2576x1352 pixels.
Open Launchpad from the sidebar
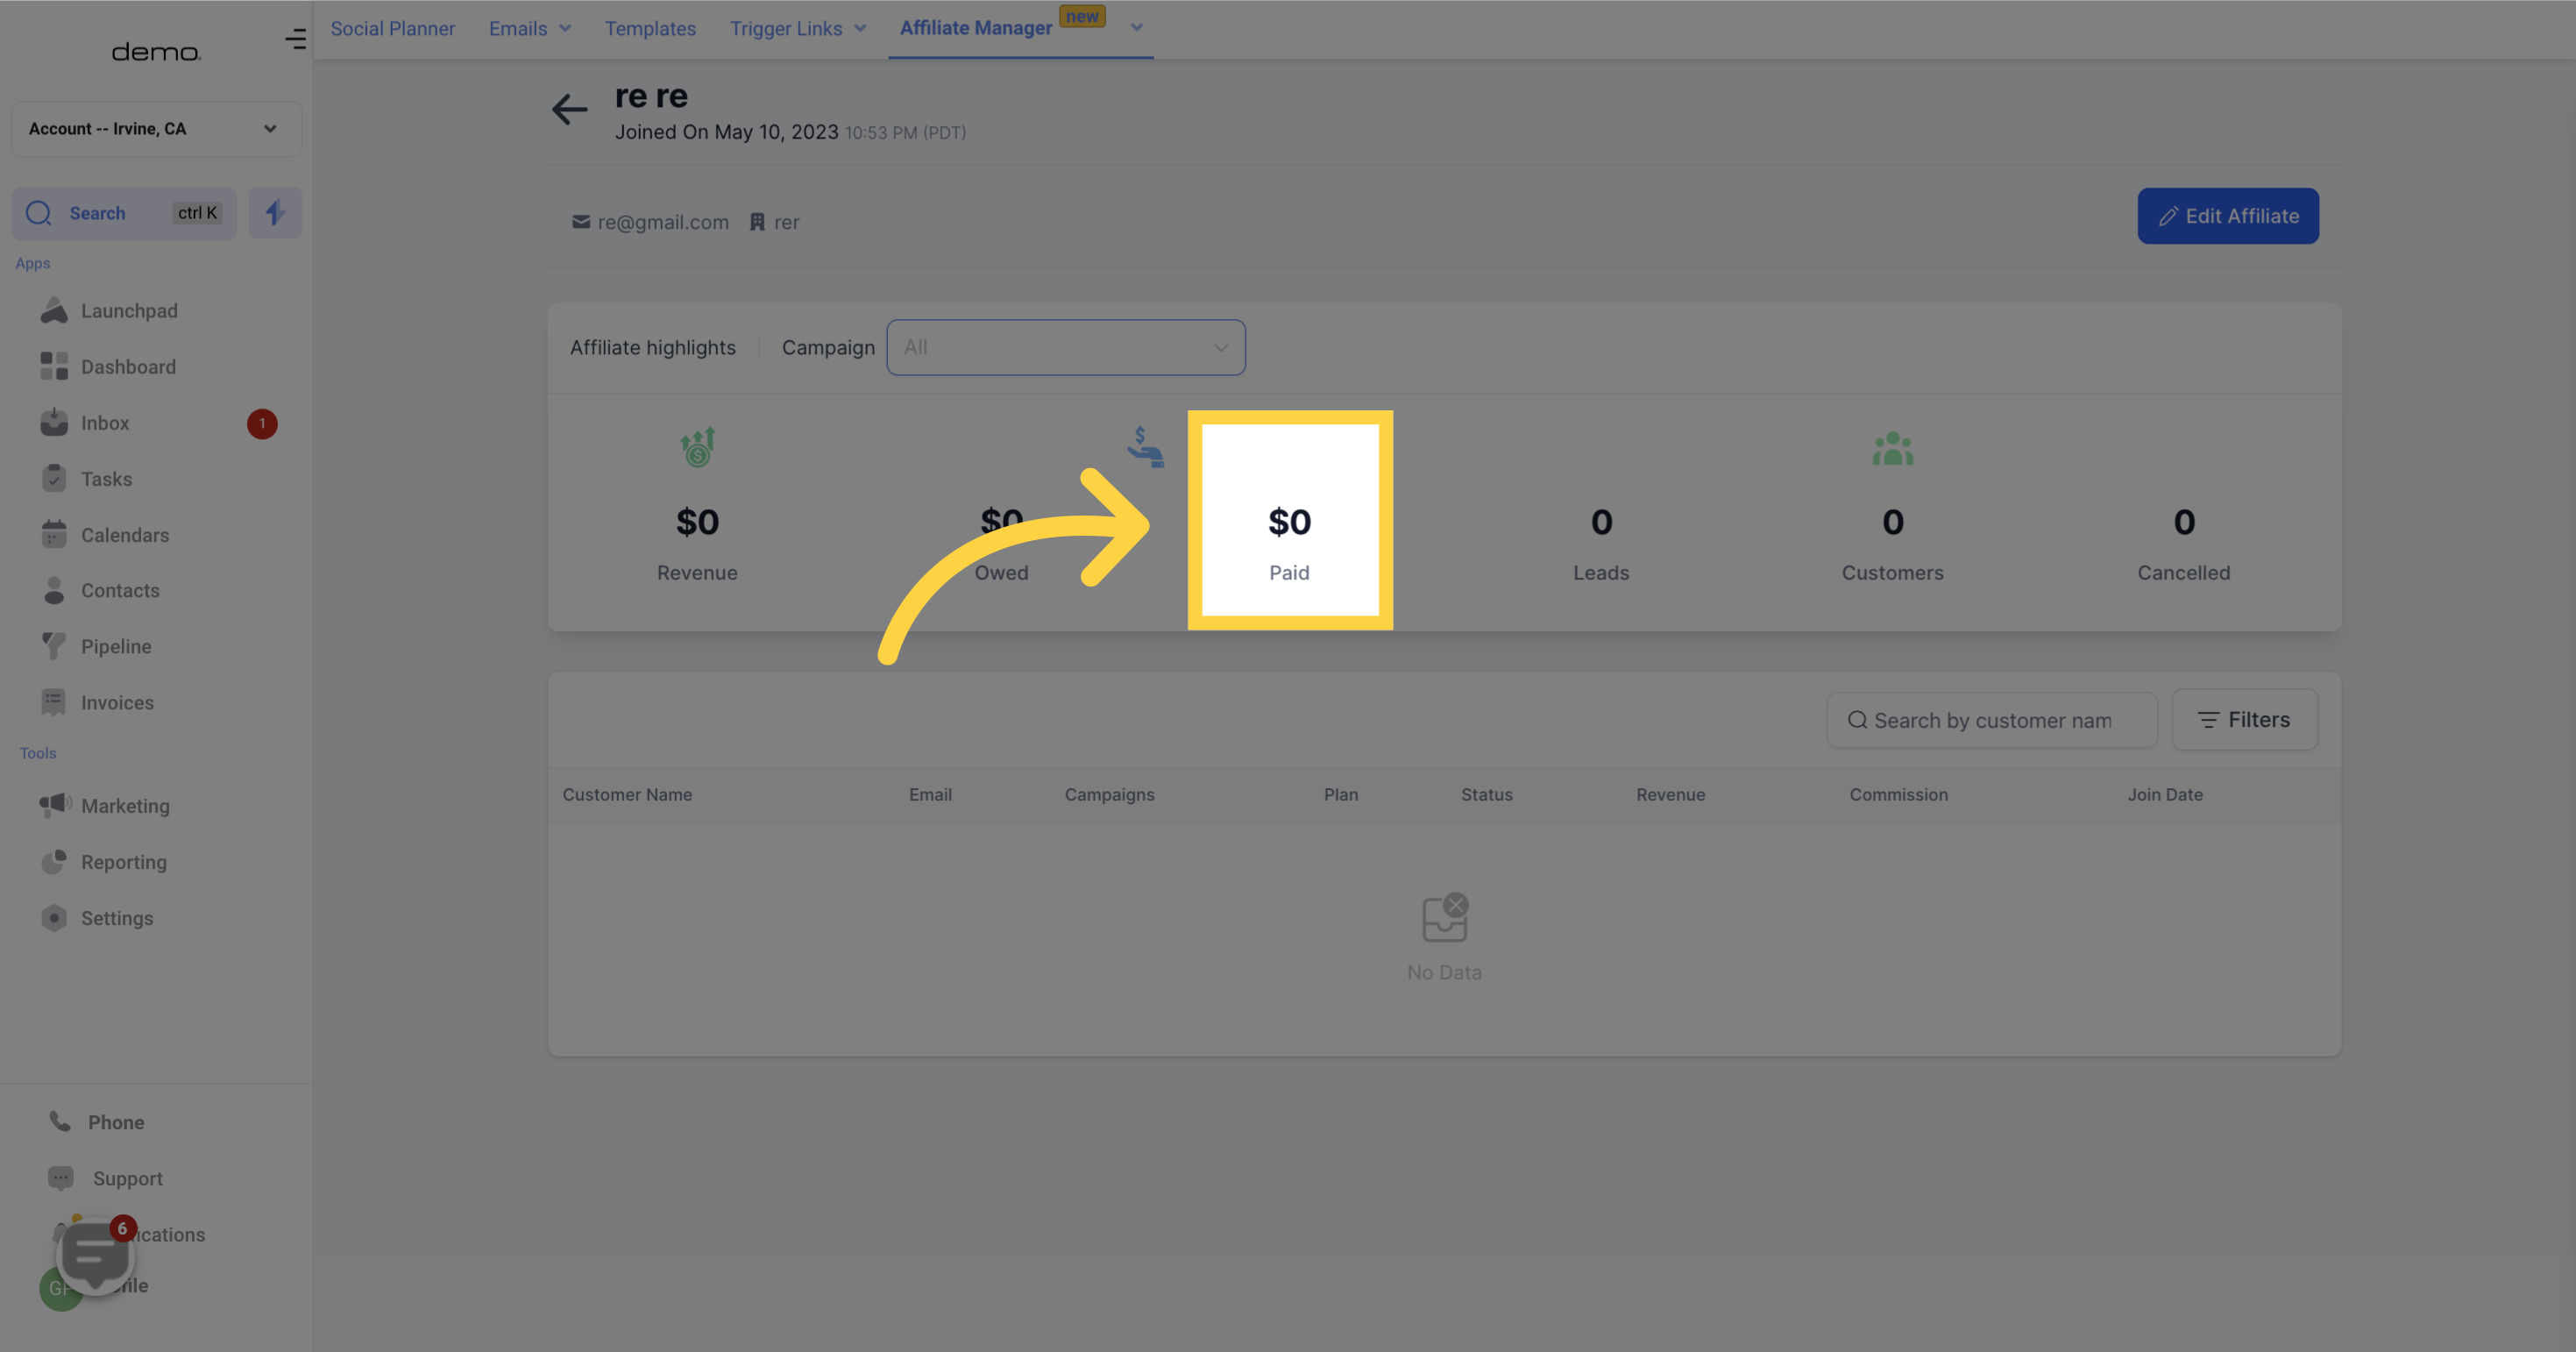point(129,311)
